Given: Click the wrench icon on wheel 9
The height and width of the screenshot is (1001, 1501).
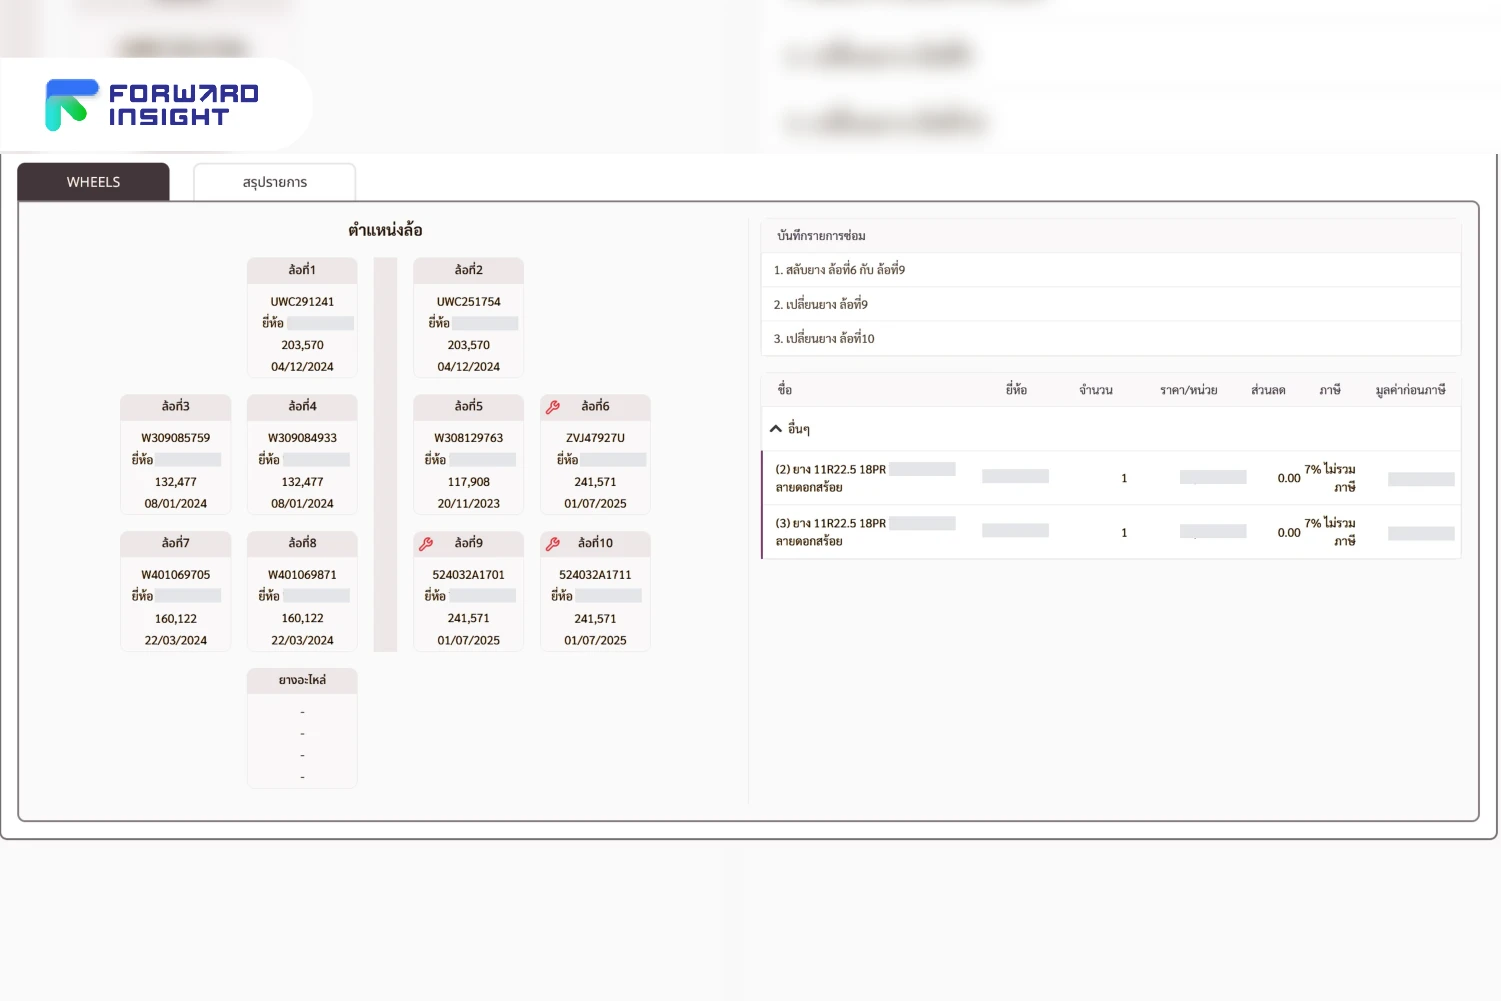Looking at the screenshot, I should tap(426, 544).
